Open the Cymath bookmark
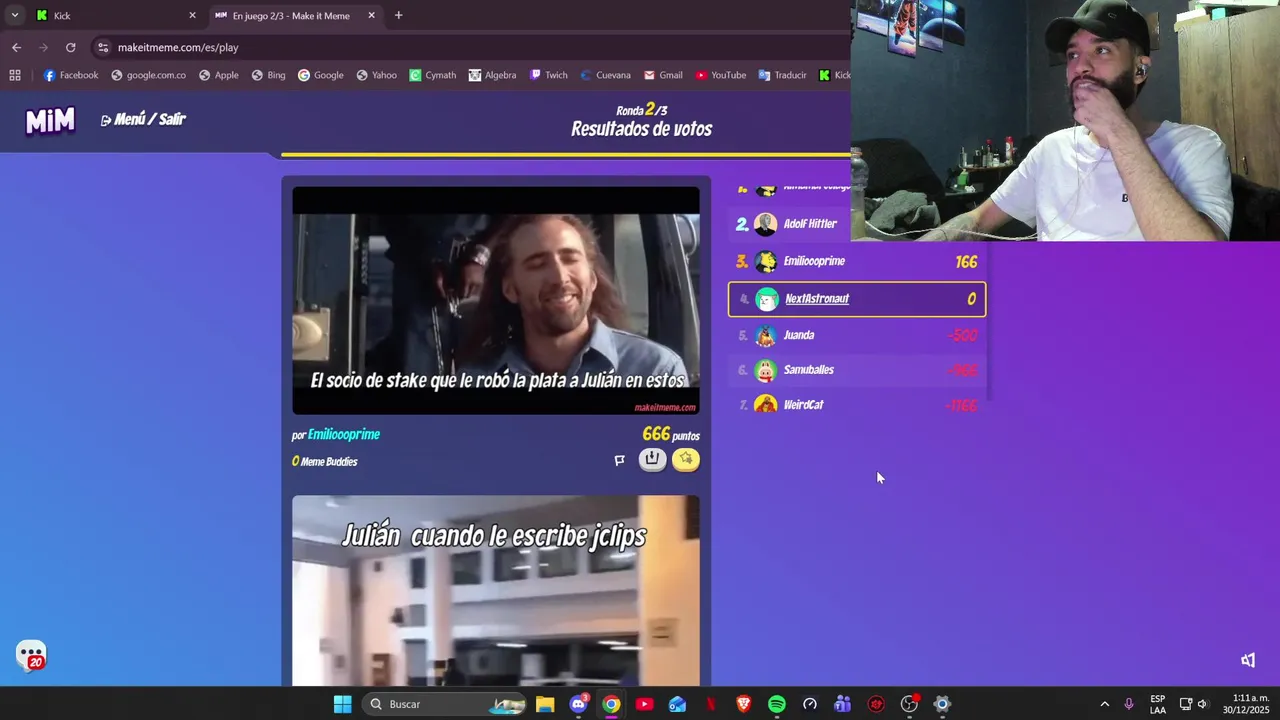 [x=432, y=75]
